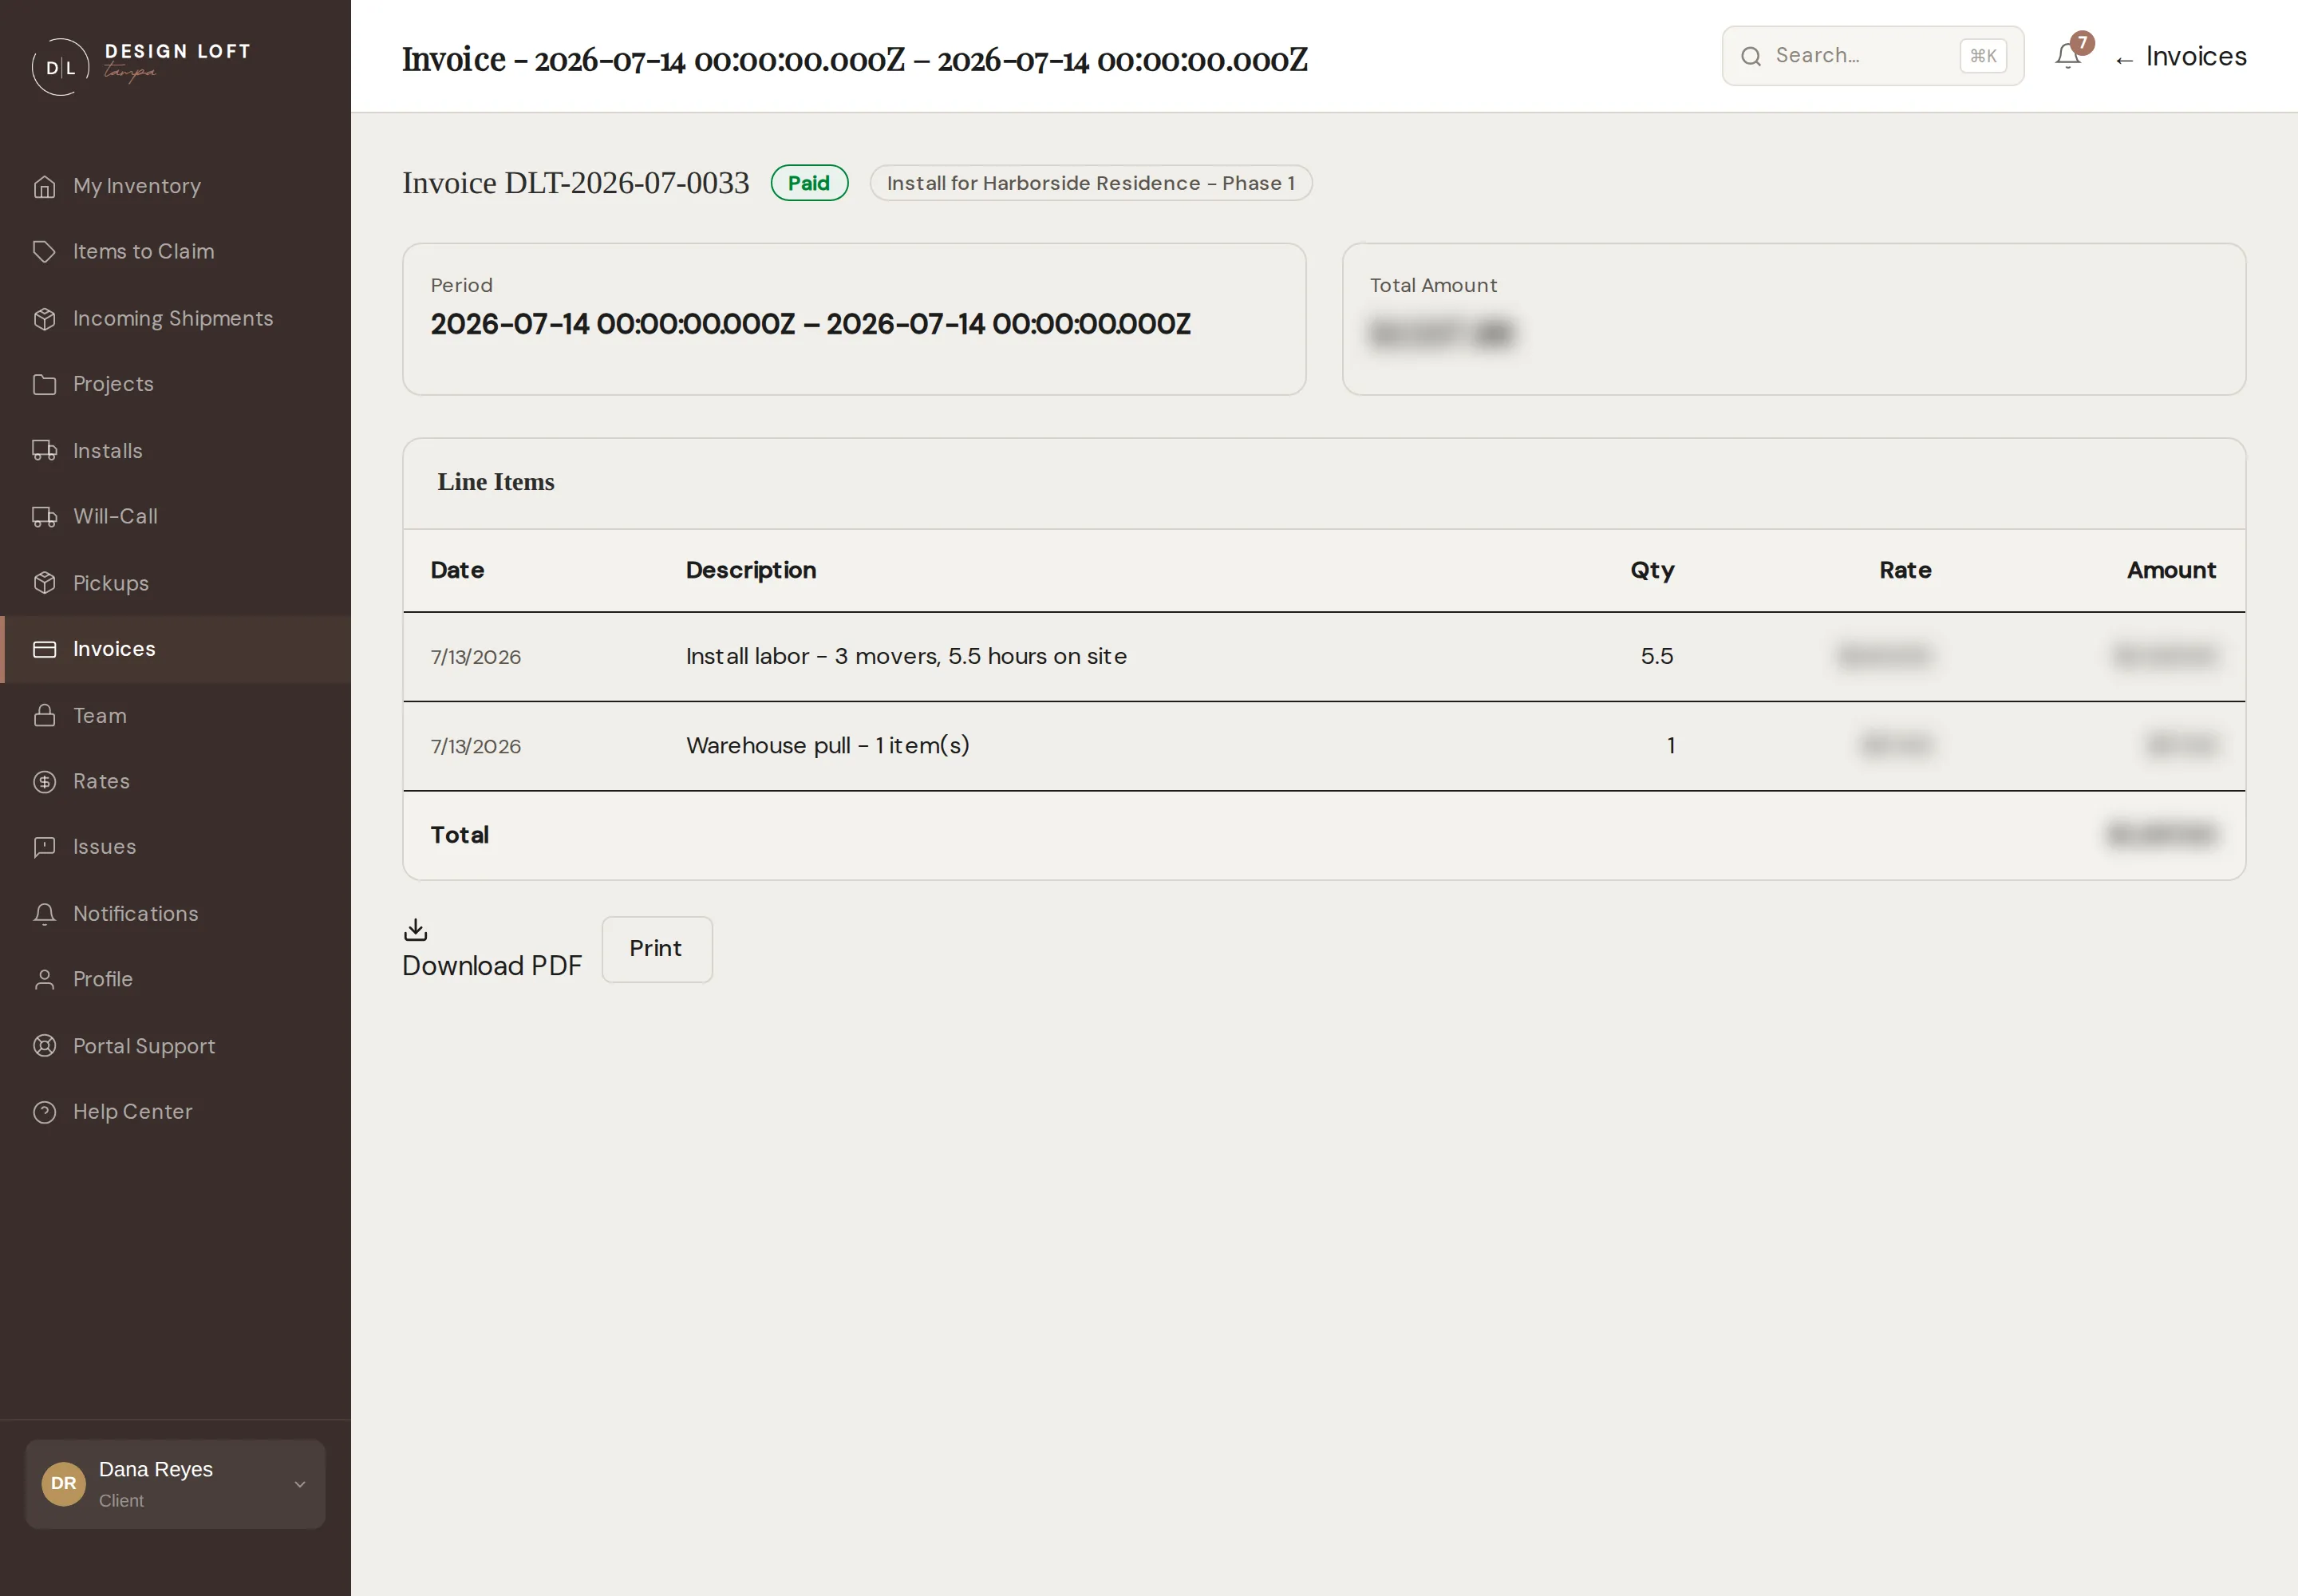
Task: Click the Projects folder icon
Action: (44, 384)
